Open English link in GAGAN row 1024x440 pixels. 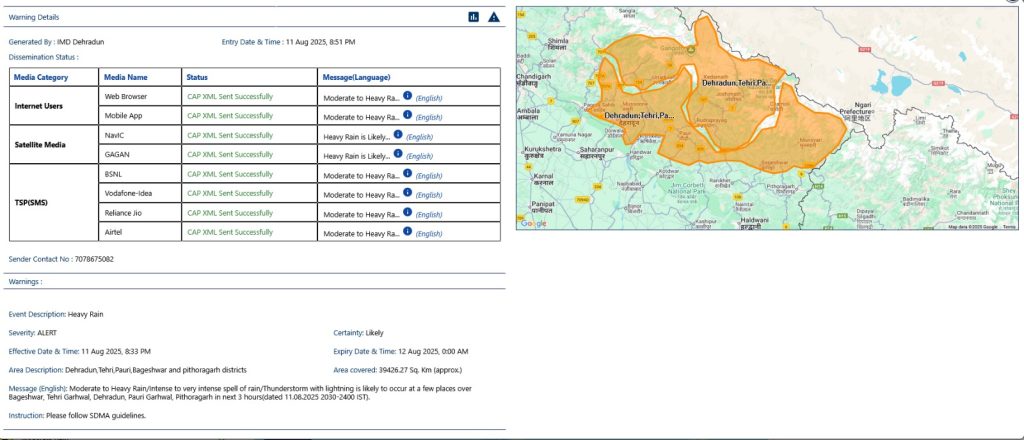click(420, 157)
